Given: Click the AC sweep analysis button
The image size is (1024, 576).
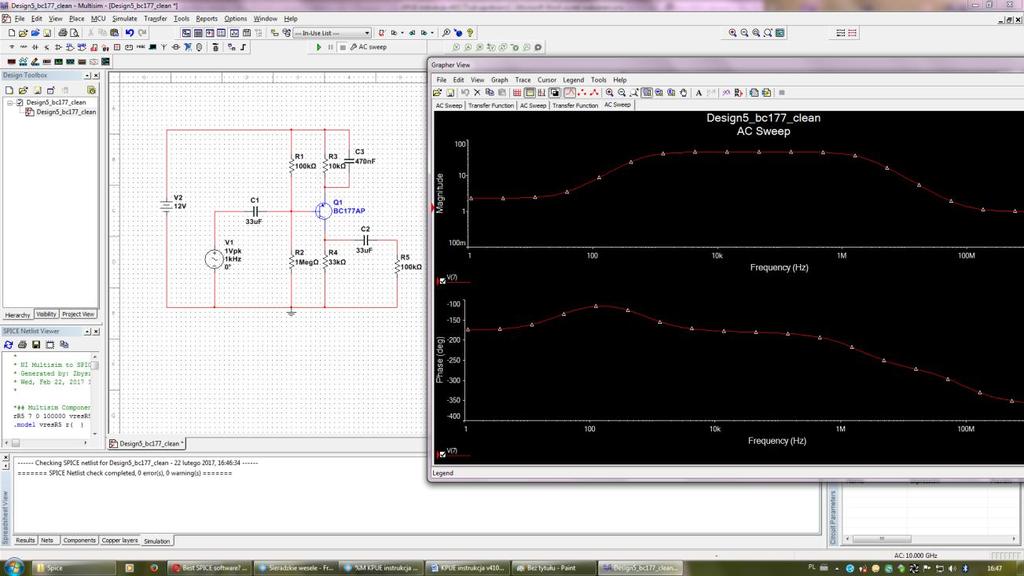Looking at the screenshot, I should coord(368,47).
